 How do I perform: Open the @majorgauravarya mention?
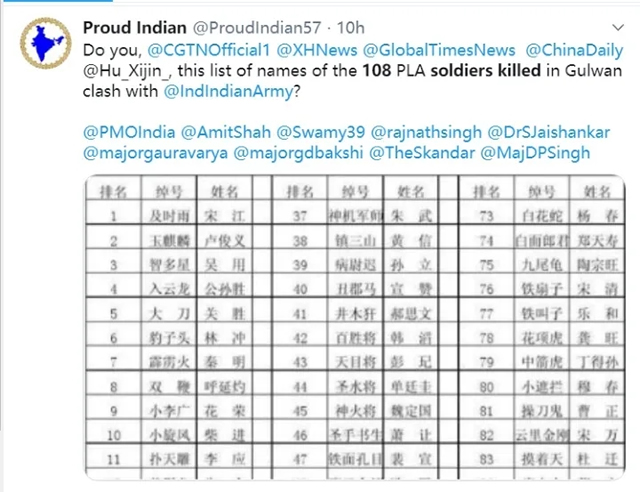point(156,153)
